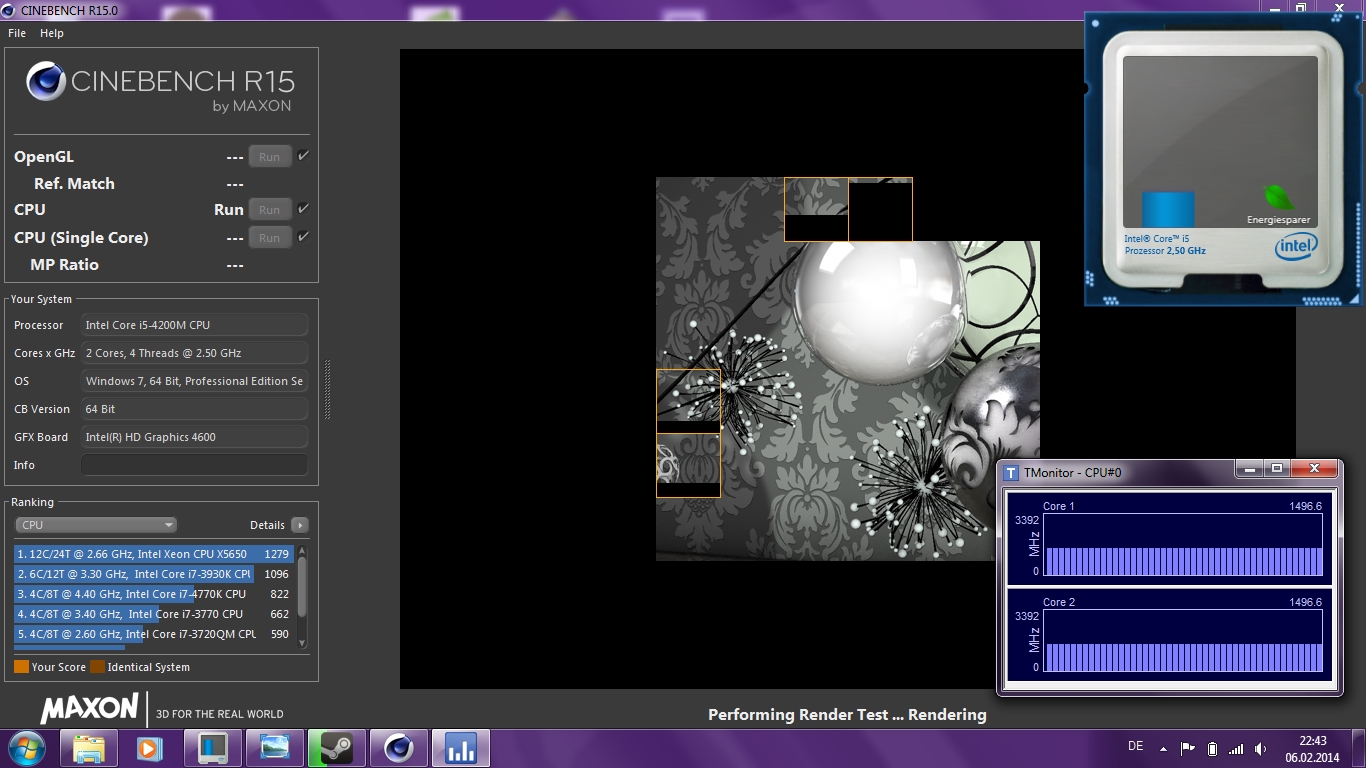Click the Intel monitor app taskbar icon
Viewport: 1366px width, 768px height.
(x=212, y=748)
